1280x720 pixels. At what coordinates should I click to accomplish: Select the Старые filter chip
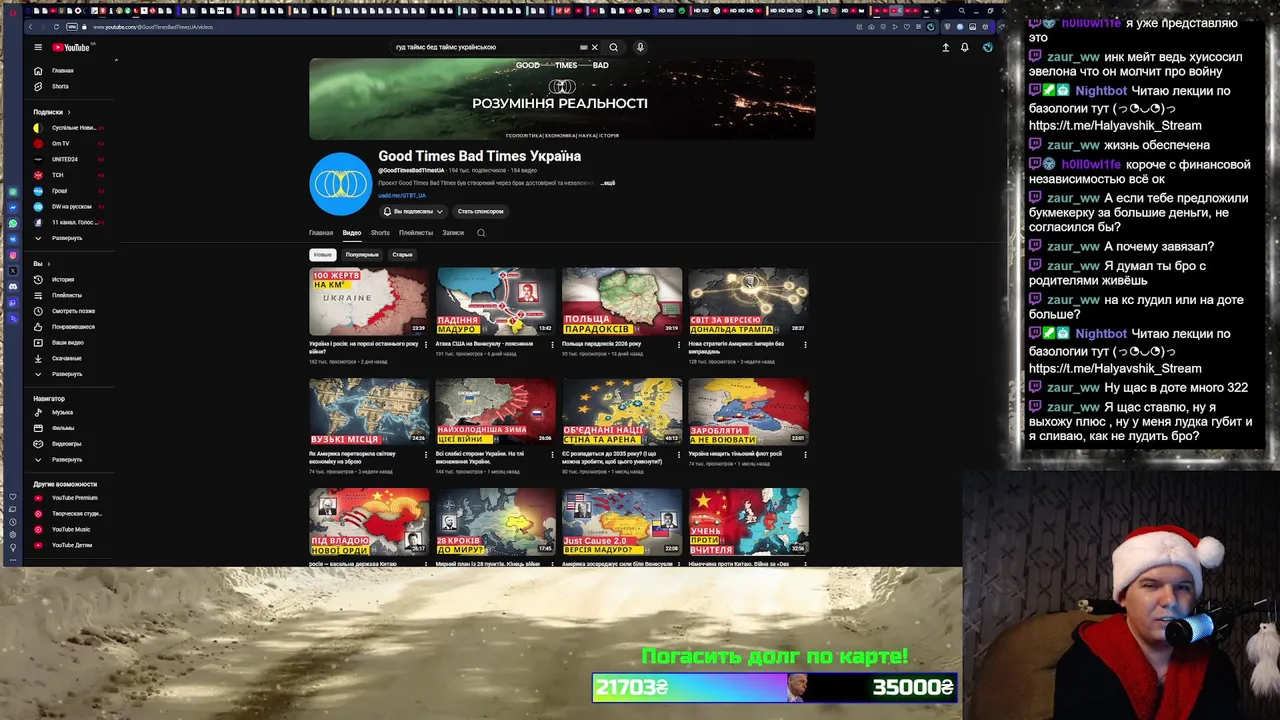[402, 255]
